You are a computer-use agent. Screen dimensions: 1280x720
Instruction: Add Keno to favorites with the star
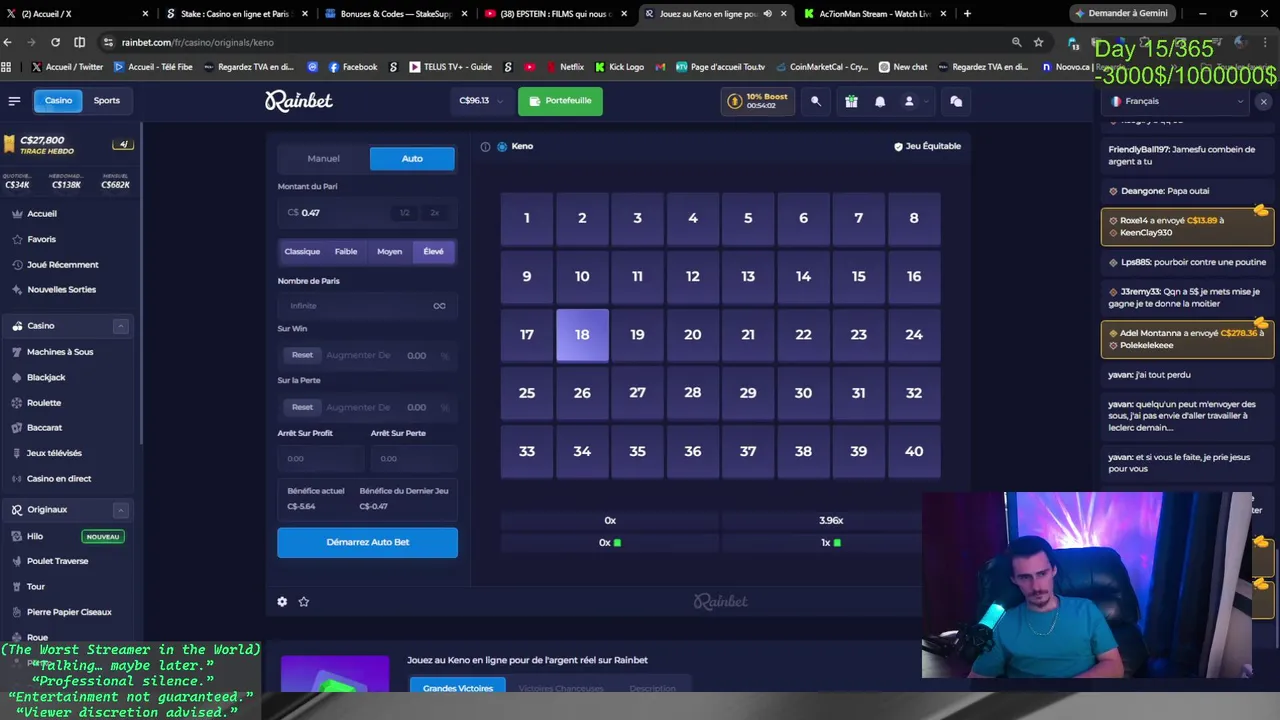(304, 601)
